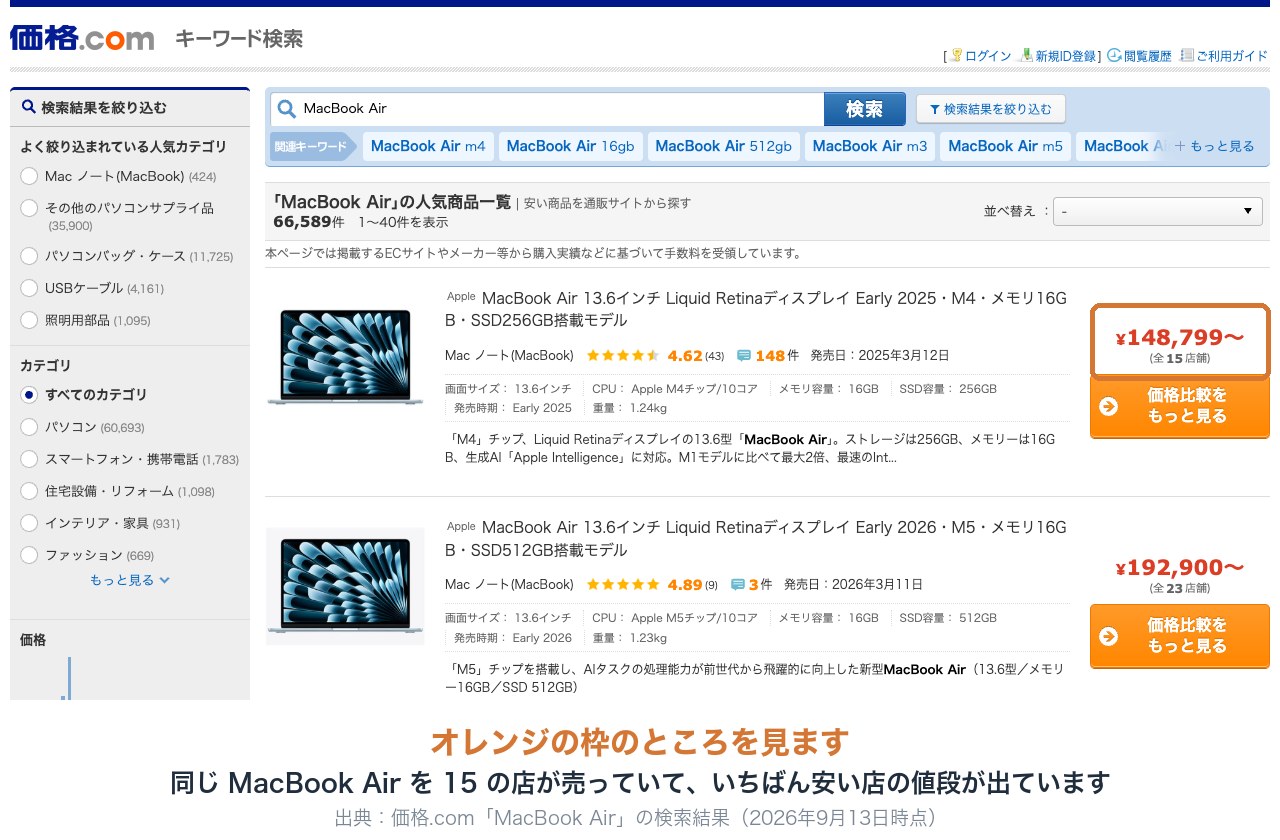
Task: Click the speech bubble icon beside 148件
Action: tap(744, 356)
